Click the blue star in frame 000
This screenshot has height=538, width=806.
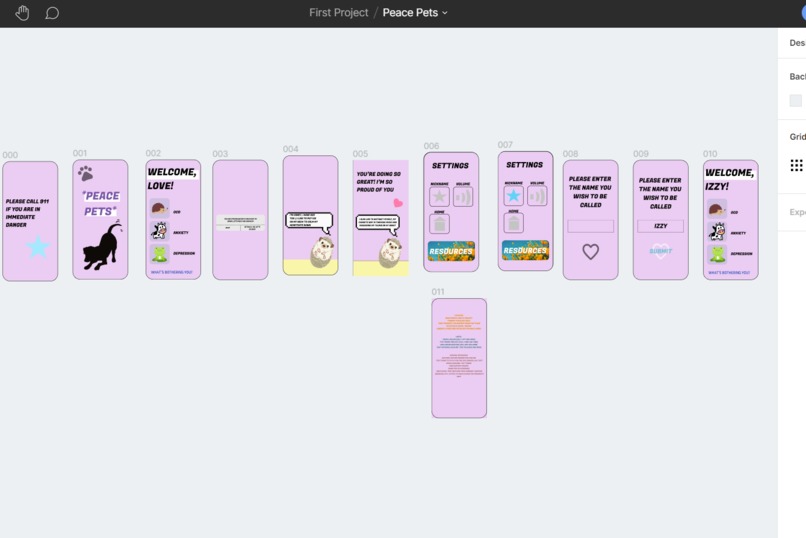38,247
